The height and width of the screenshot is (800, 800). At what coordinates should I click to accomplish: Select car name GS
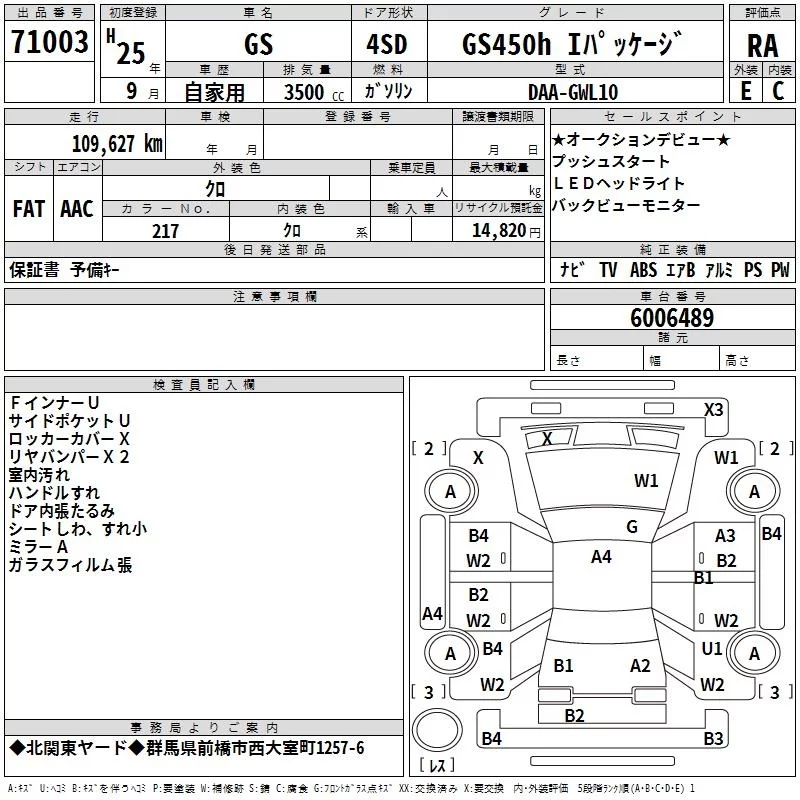pyautogui.click(x=258, y=44)
